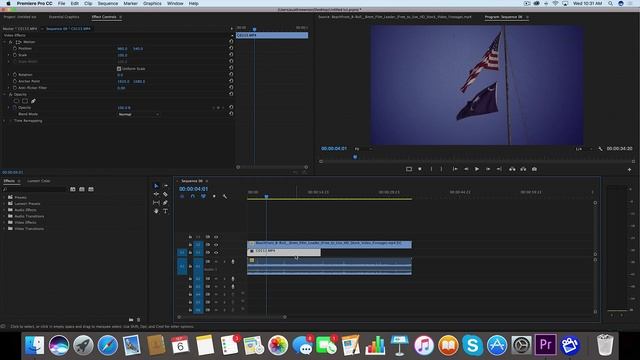Screen dimensions: 640x360
Task: Open the File menu
Action: coord(61,3)
